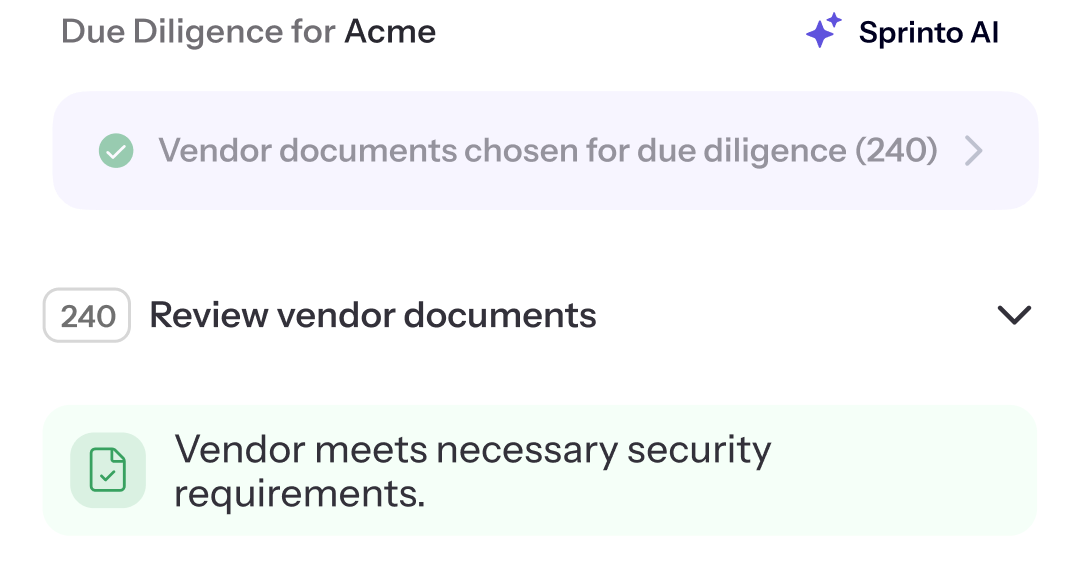This screenshot has height=585, width=1086.
Task: Open details via the right-pointing chevron
Action: (974, 150)
